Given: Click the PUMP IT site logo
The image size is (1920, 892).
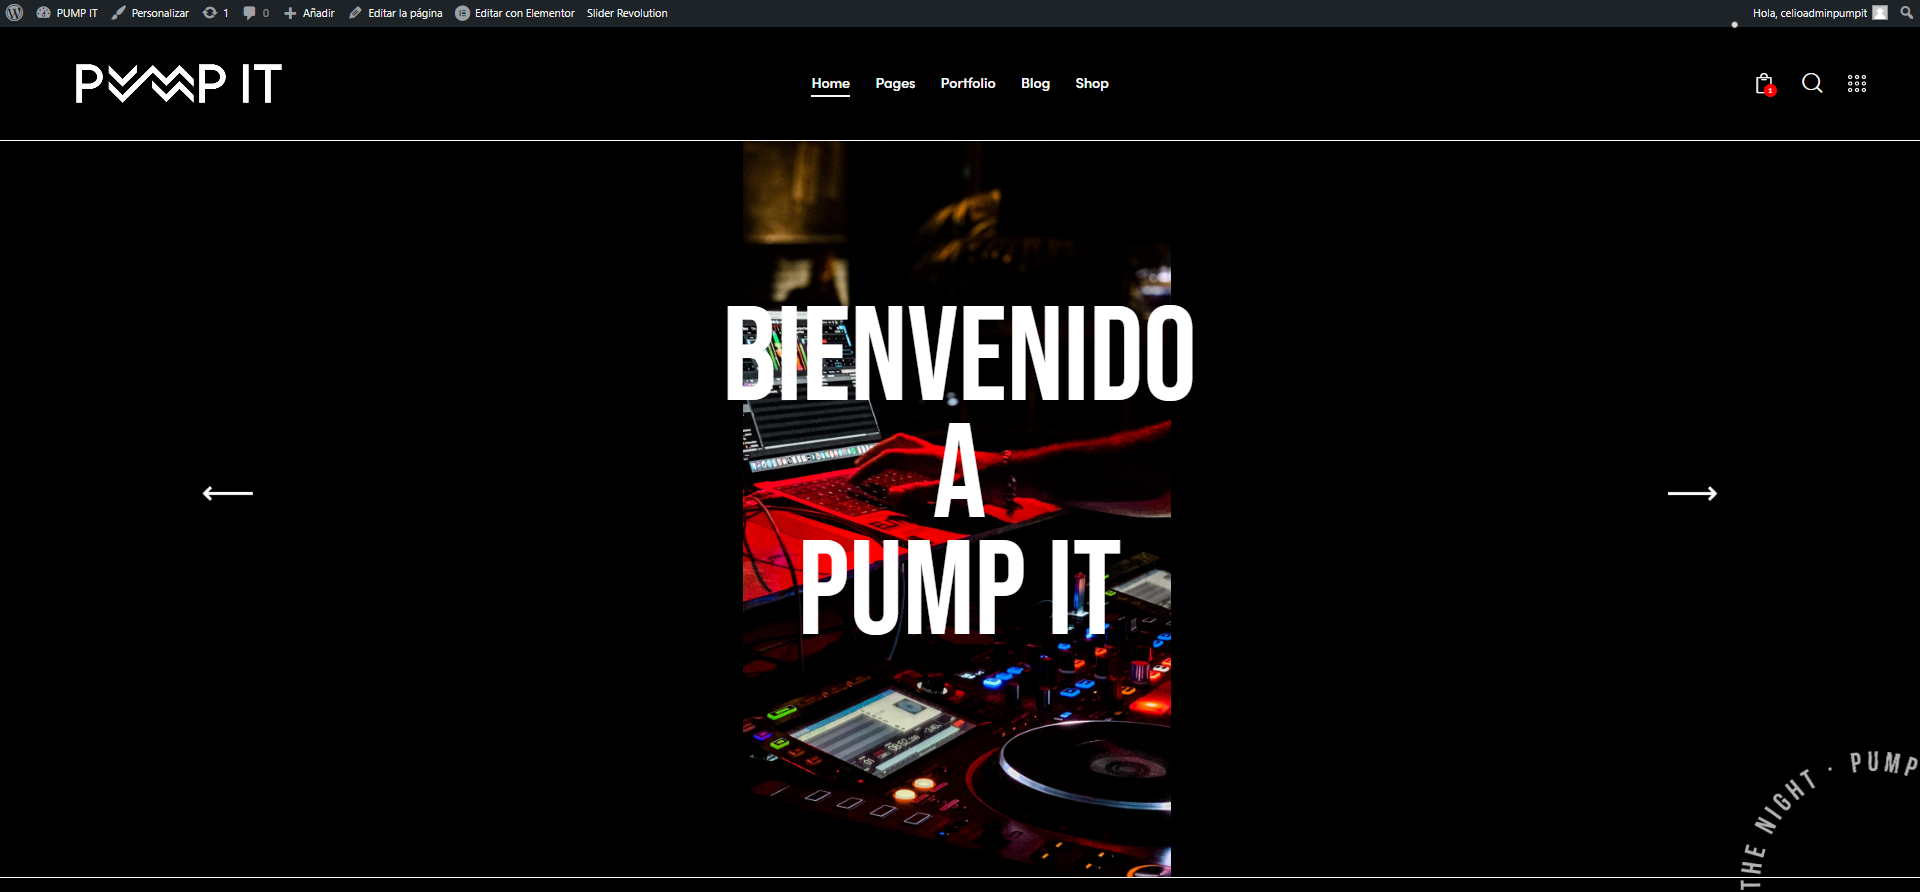Looking at the screenshot, I should [x=179, y=84].
